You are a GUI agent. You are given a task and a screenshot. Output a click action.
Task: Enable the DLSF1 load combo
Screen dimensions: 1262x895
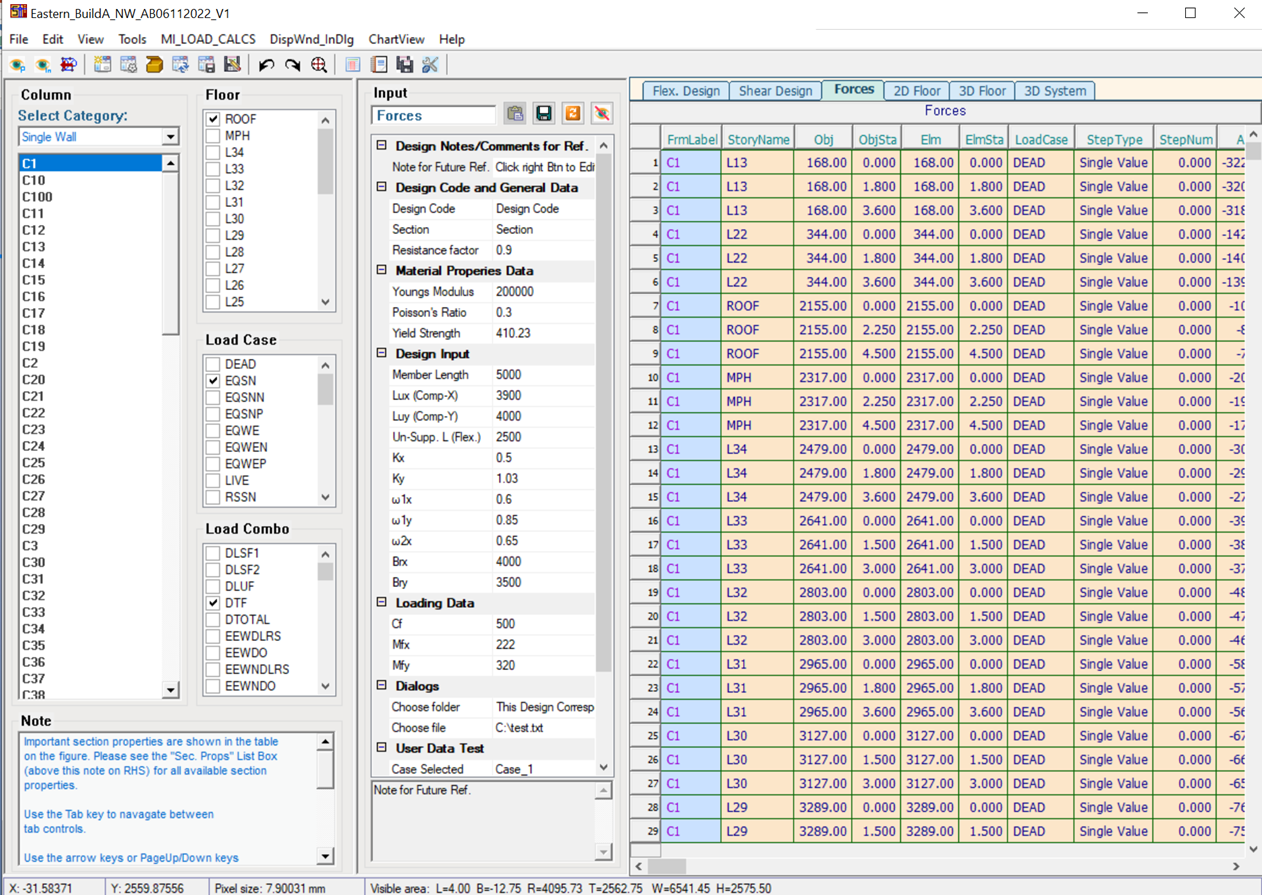212,552
